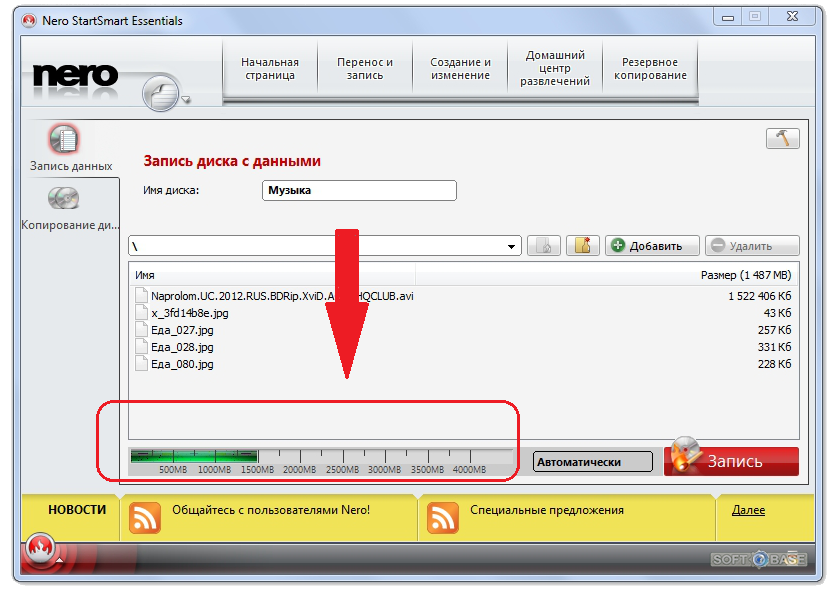This screenshot has height=591, width=839.
Task: Close the Nero StartSmart window
Action: tap(793, 17)
